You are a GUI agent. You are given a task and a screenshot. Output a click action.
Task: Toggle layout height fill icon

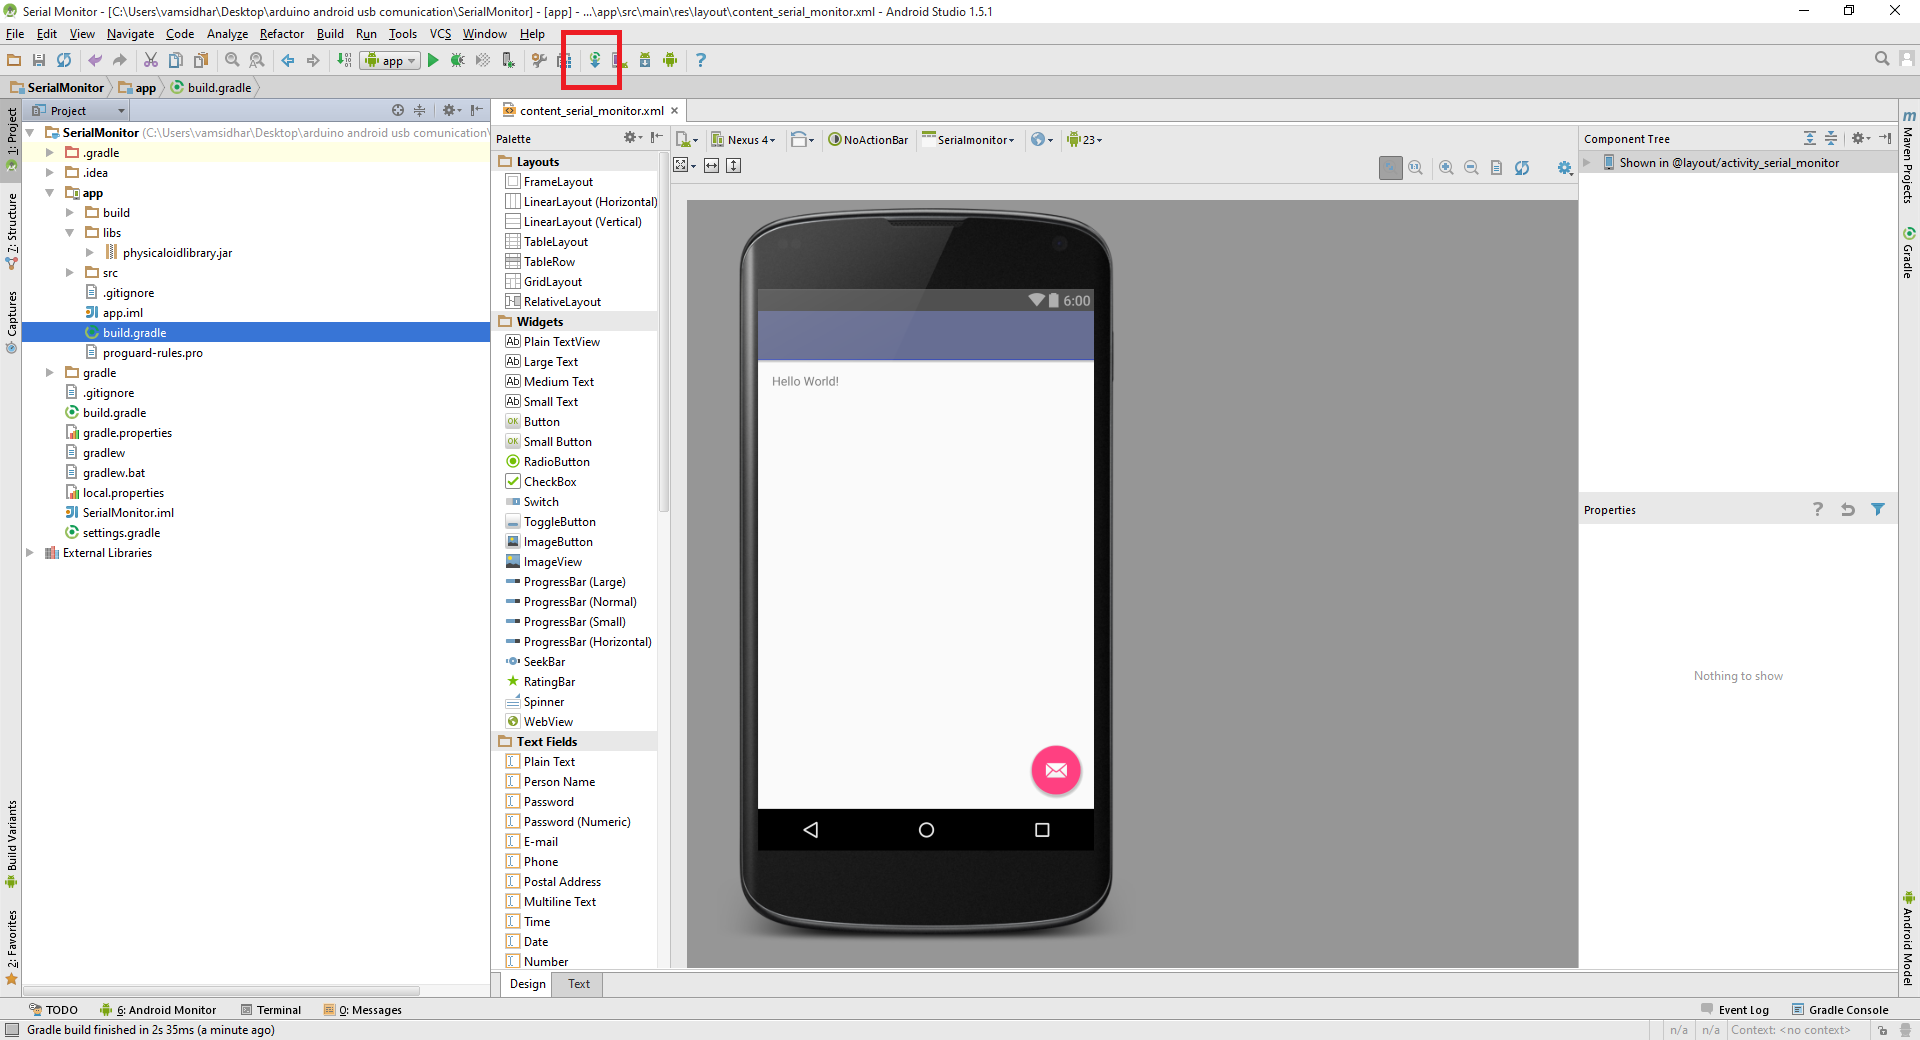tap(734, 166)
